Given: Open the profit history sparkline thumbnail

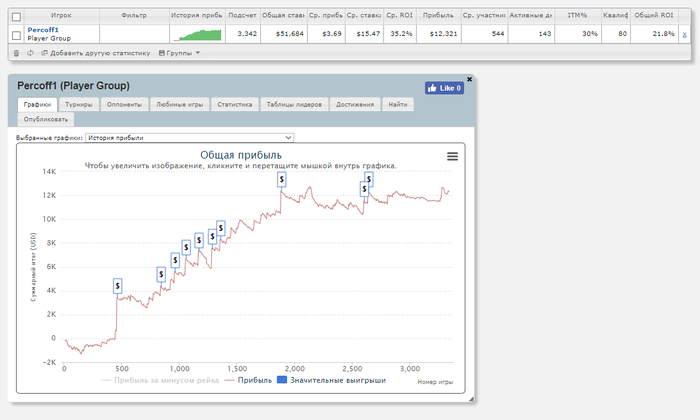Looking at the screenshot, I should [x=197, y=34].
